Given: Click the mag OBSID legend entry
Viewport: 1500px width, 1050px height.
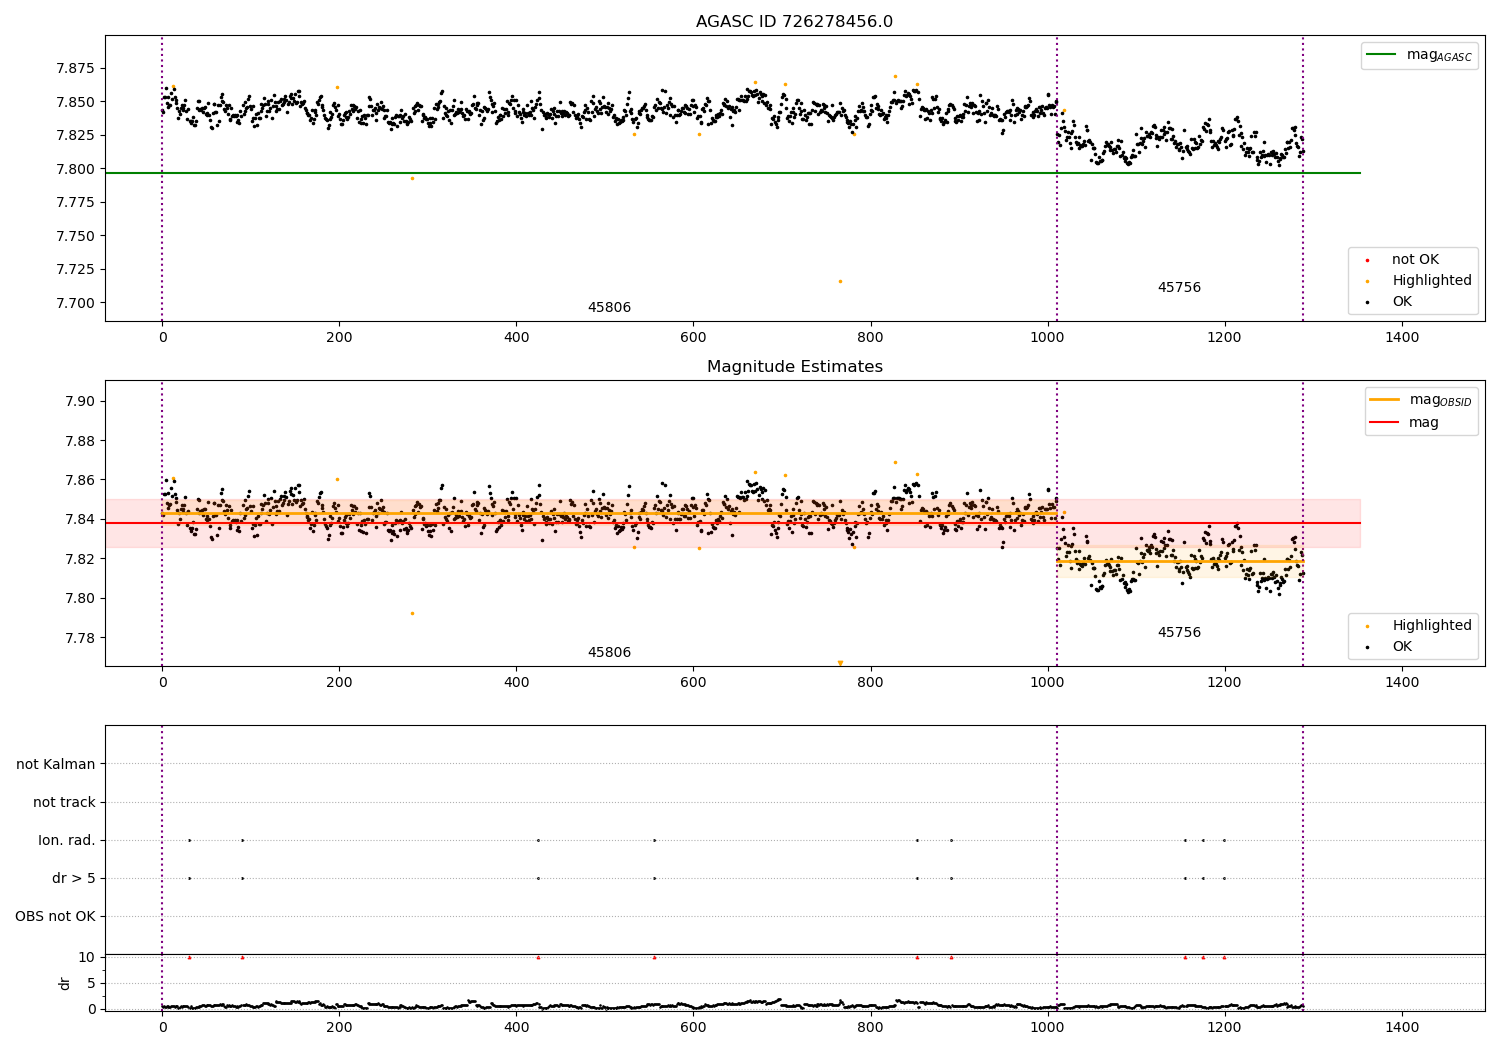Looking at the screenshot, I should point(1421,400).
